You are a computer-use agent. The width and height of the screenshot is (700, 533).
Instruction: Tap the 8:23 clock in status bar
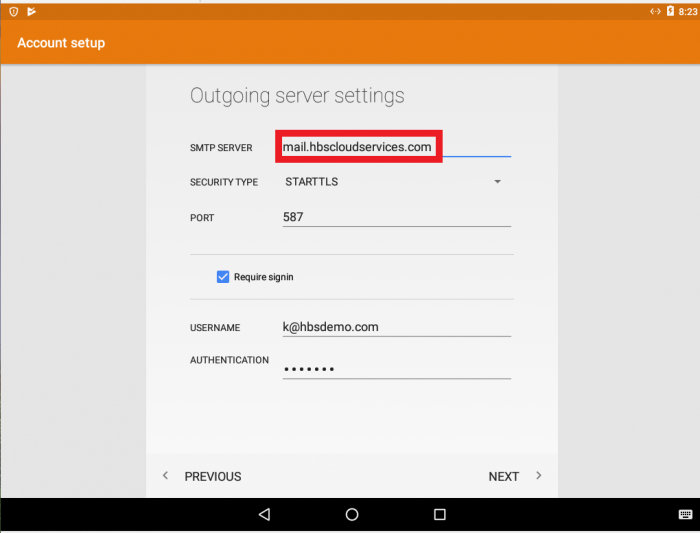688,12
